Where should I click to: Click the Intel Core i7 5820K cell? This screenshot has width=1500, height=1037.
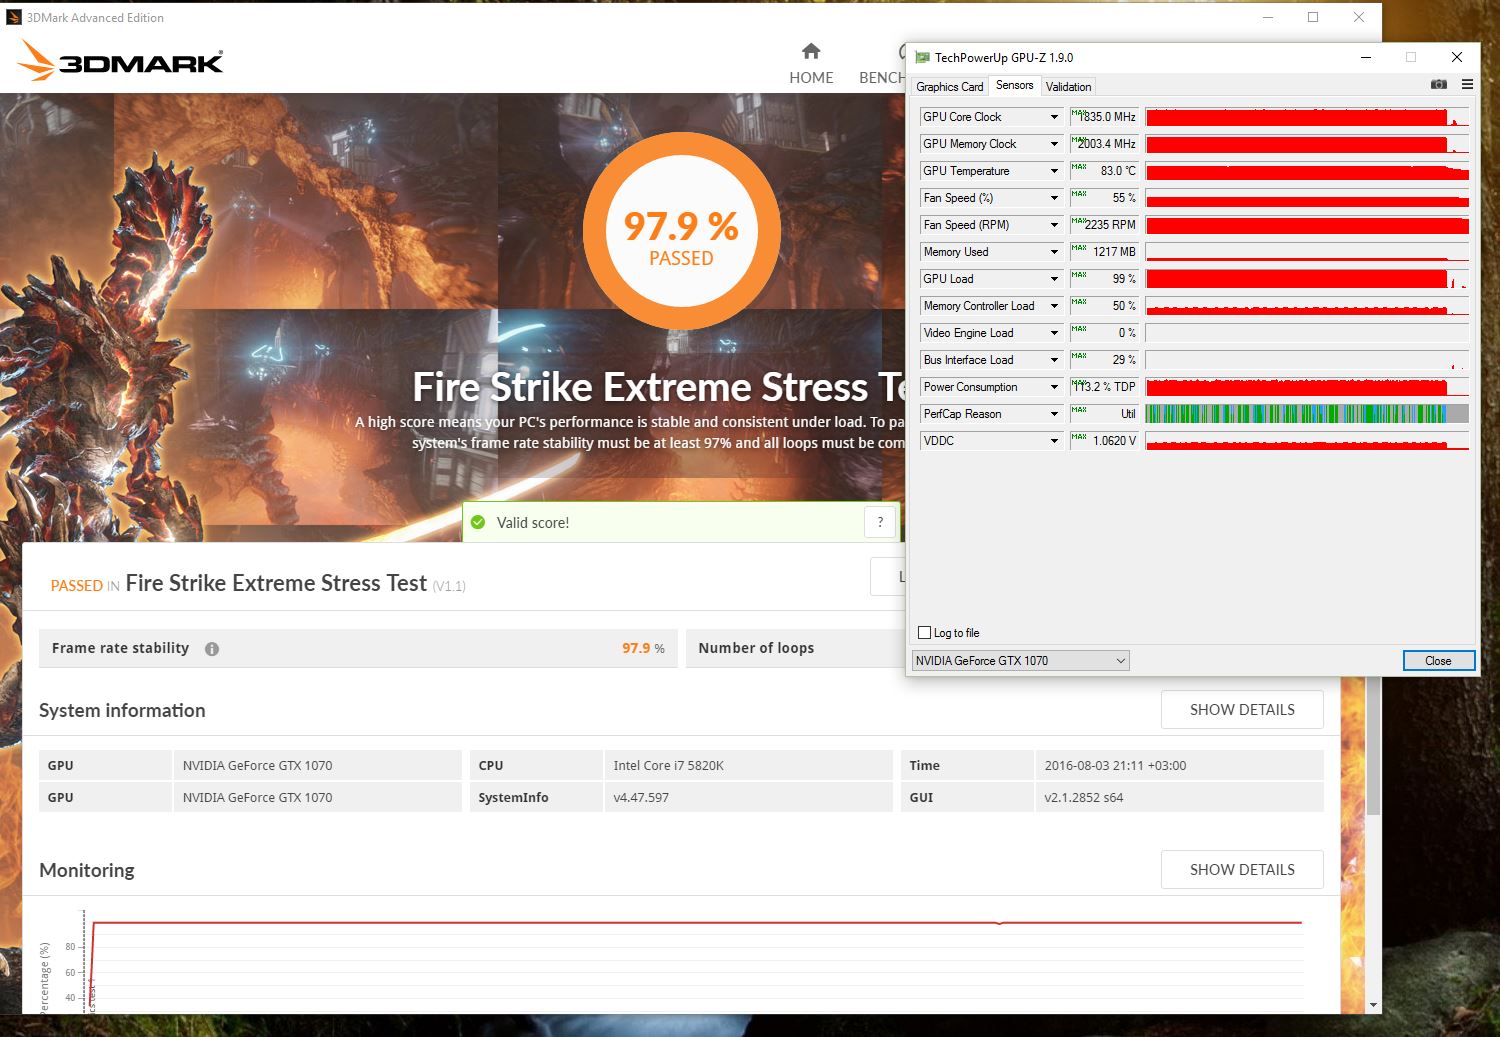pyautogui.click(x=748, y=765)
